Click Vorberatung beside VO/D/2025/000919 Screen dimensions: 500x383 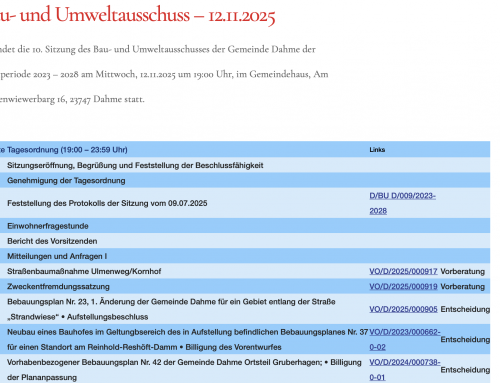pyautogui.click(x=462, y=287)
